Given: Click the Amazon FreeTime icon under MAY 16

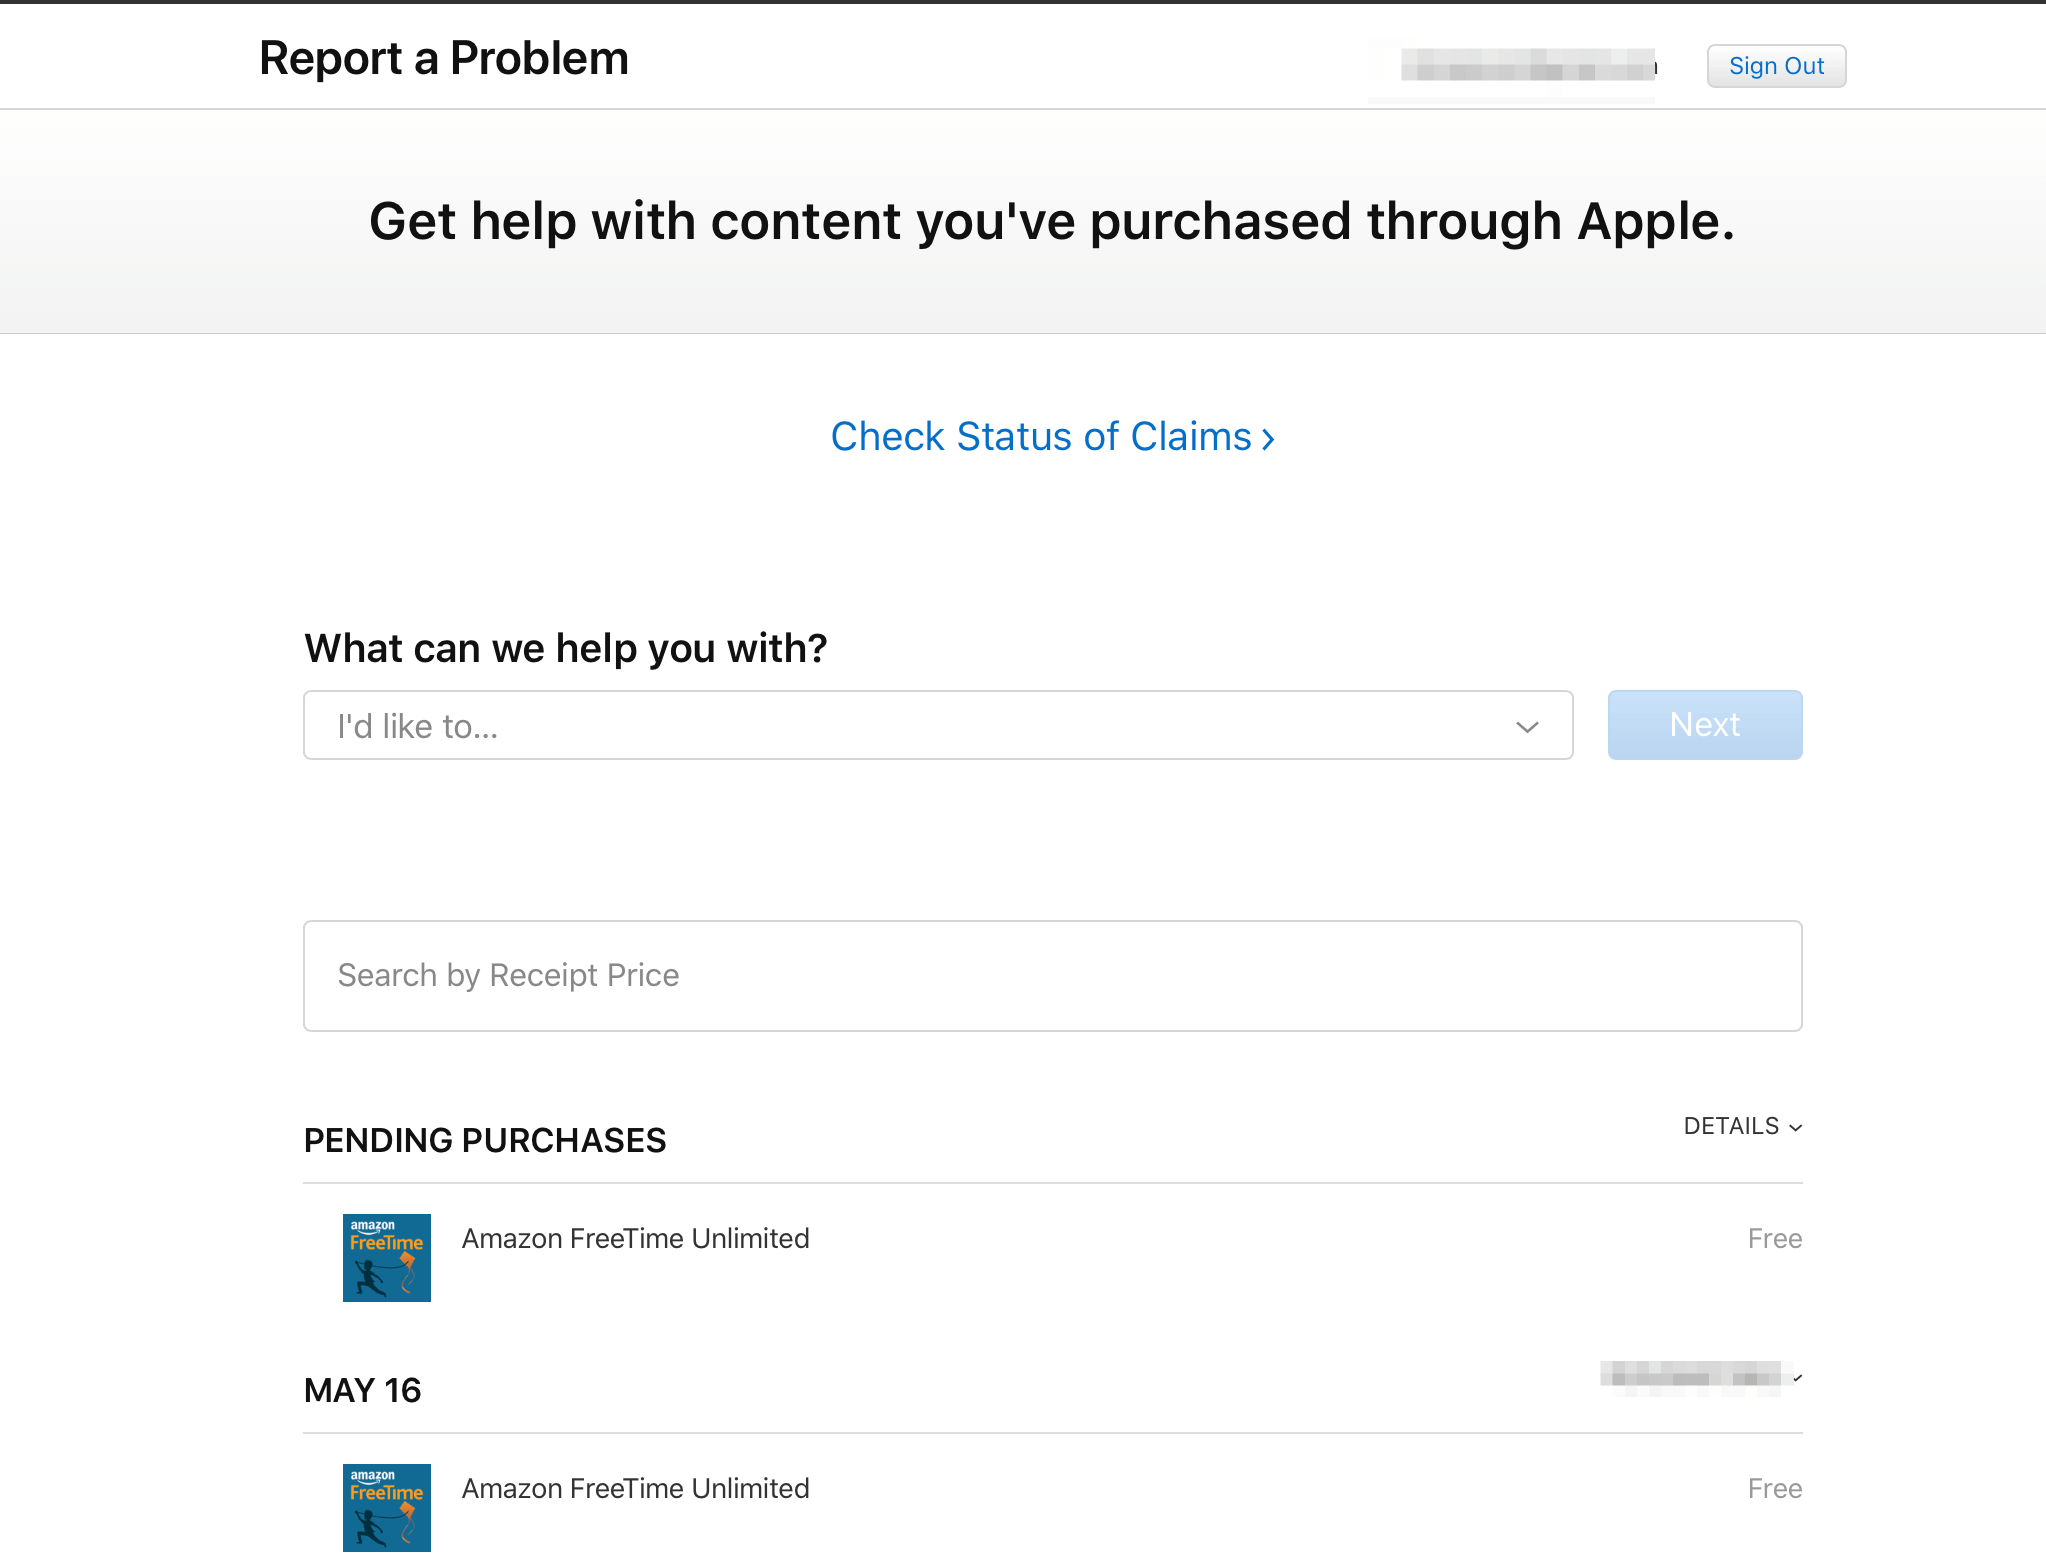Looking at the screenshot, I should tap(386, 1507).
